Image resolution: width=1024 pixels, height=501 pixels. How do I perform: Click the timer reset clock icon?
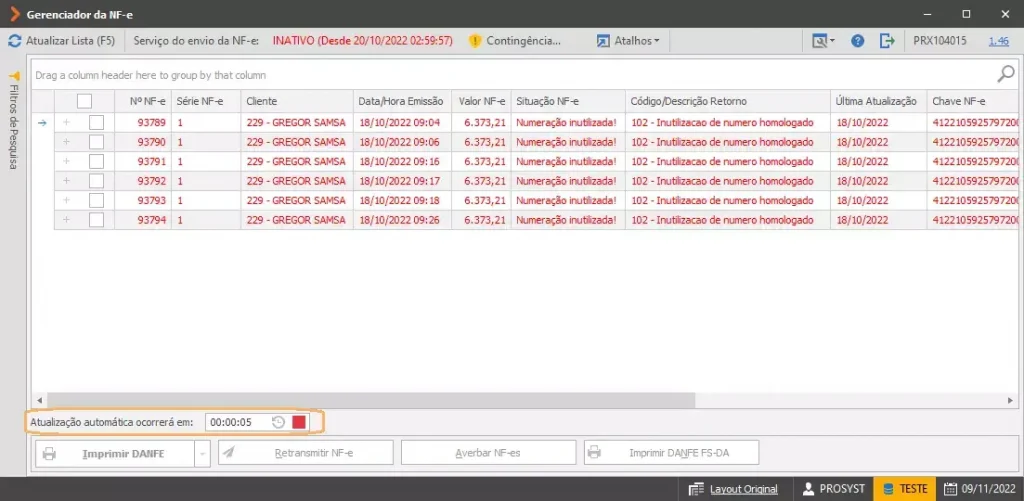(x=278, y=422)
